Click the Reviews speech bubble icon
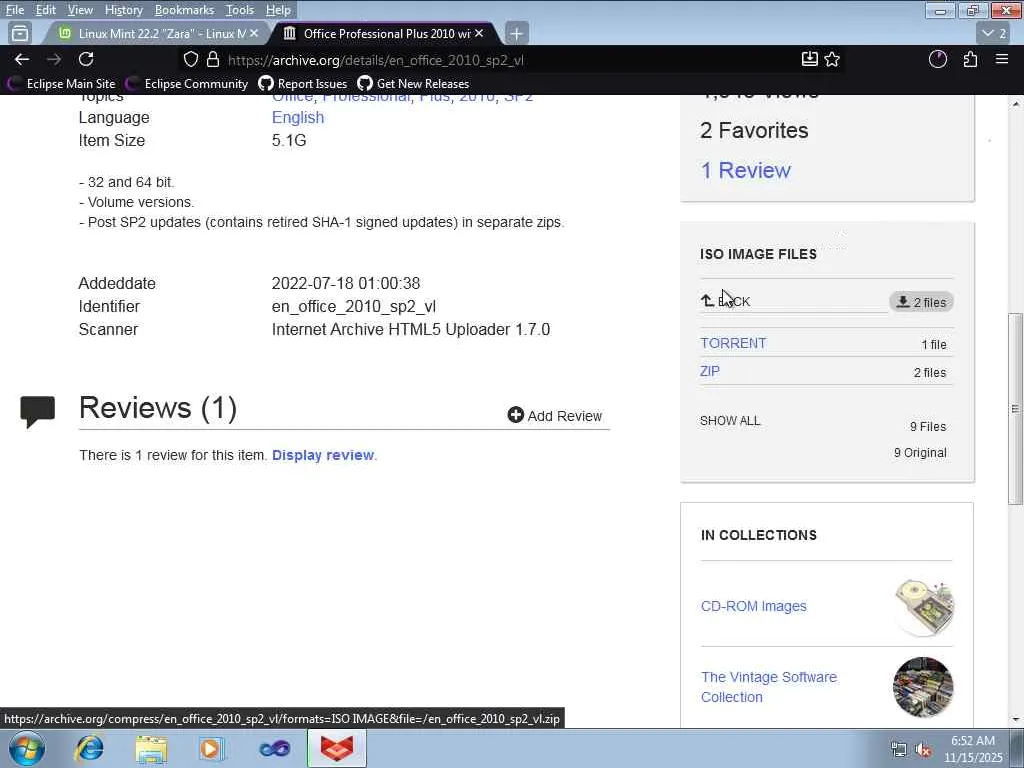This screenshot has width=1024, height=768. coord(37,411)
